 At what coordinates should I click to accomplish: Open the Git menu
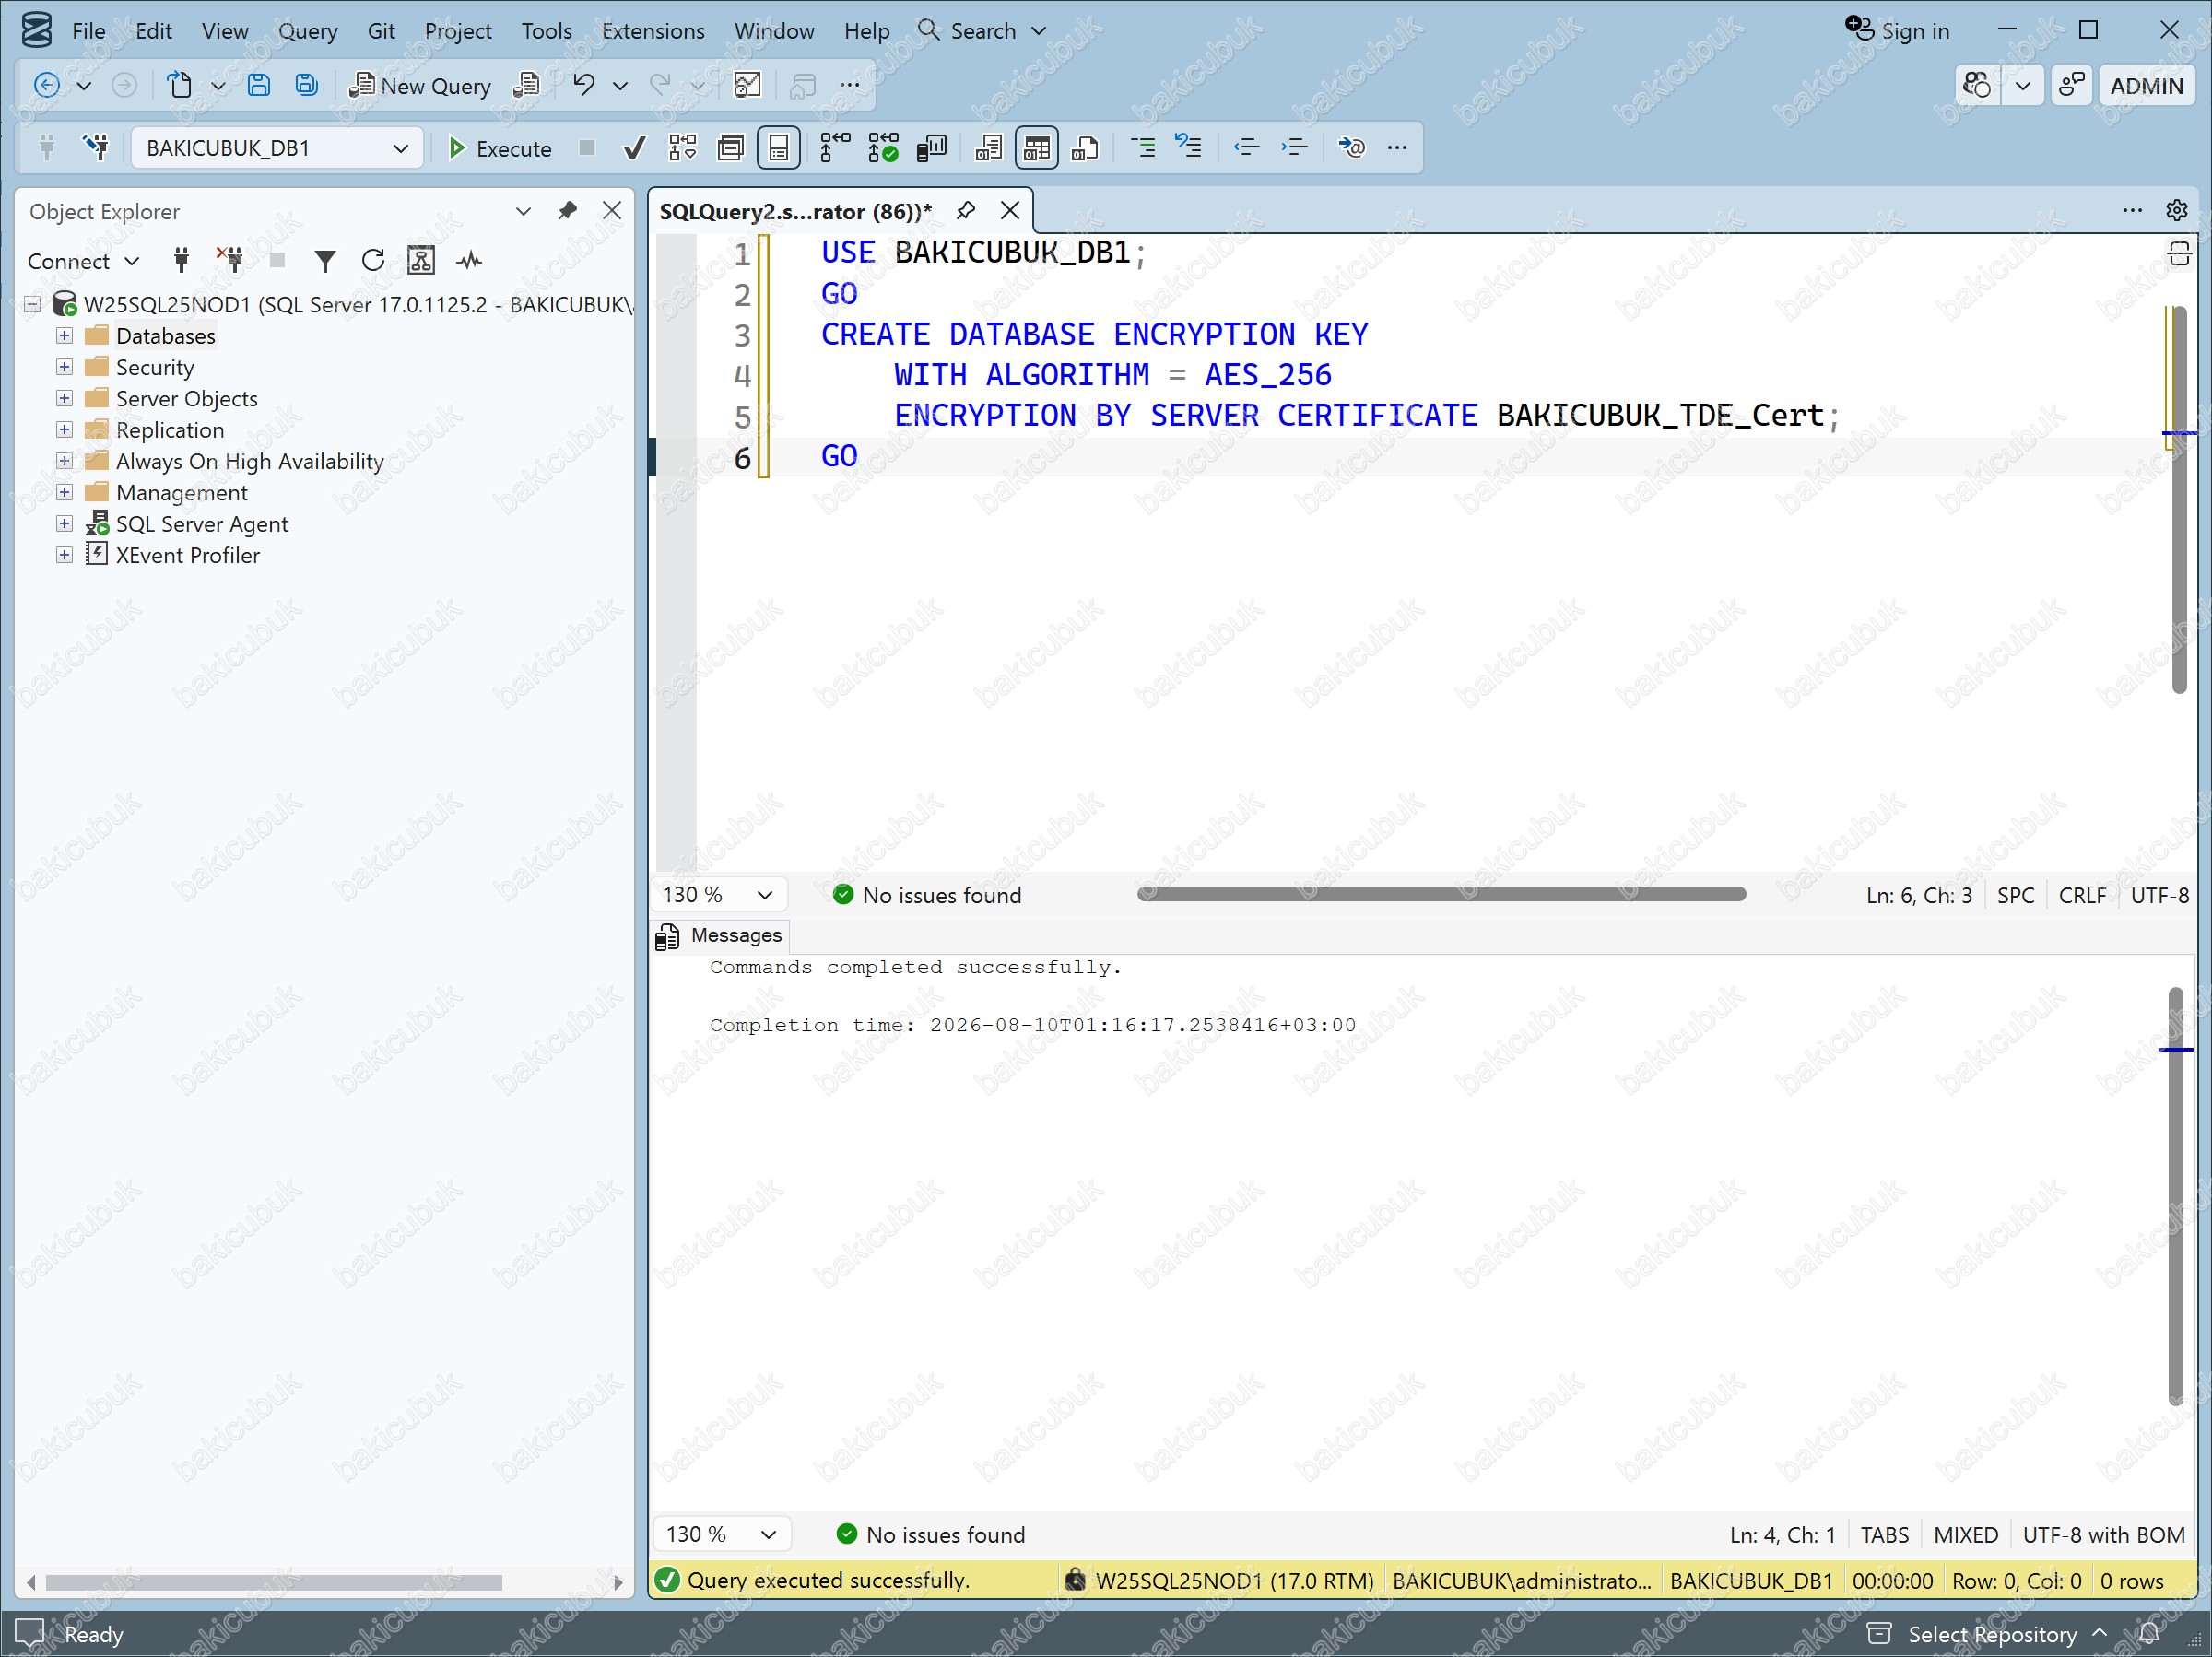click(381, 31)
